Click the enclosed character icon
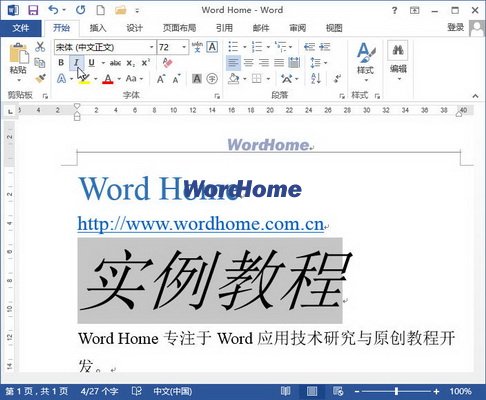Screen dimensions: 486x400 [212, 79]
